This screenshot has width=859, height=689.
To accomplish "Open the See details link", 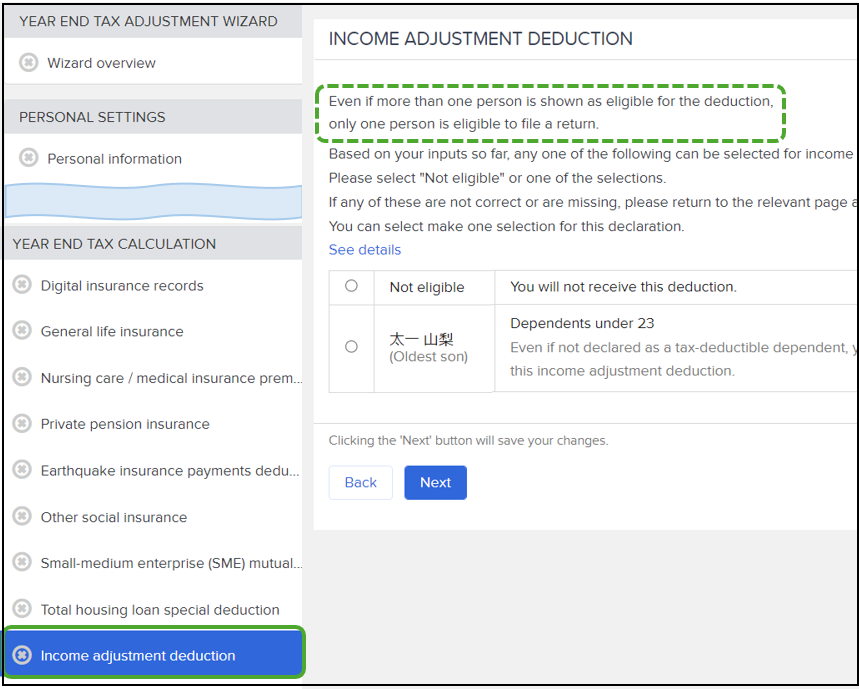I will [365, 250].
